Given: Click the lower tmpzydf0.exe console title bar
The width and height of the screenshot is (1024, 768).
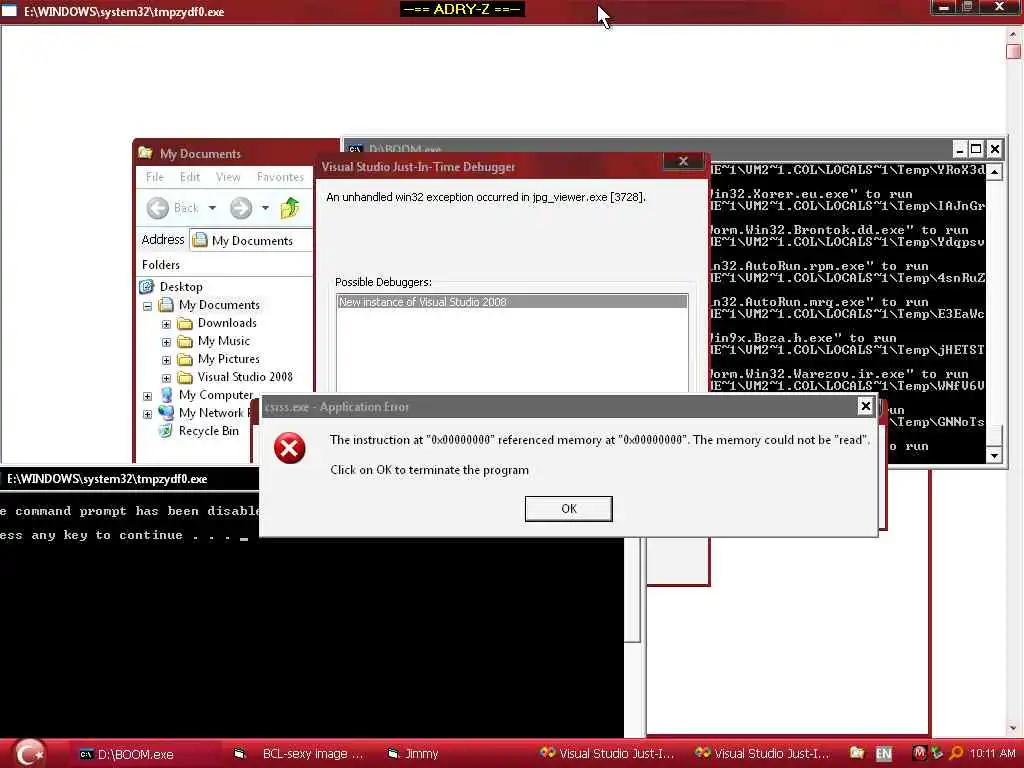Looking at the screenshot, I should point(129,479).
